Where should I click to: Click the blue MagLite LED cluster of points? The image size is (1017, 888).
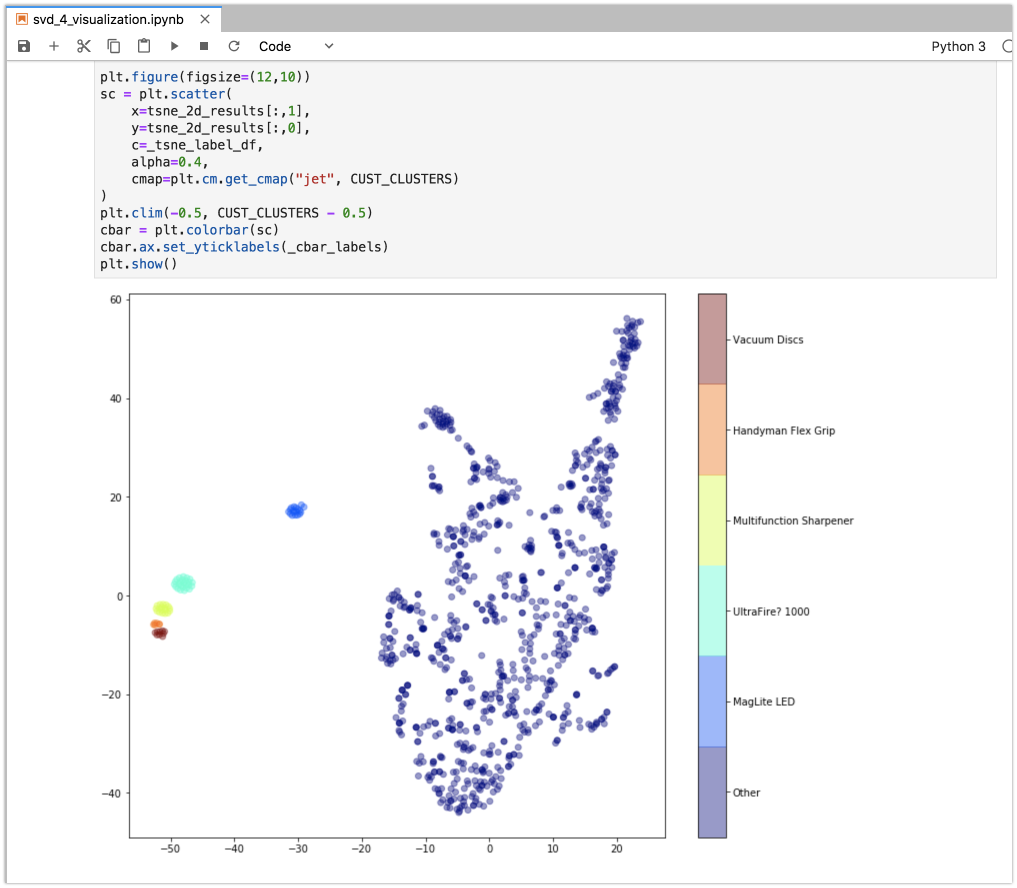point(297,511)
